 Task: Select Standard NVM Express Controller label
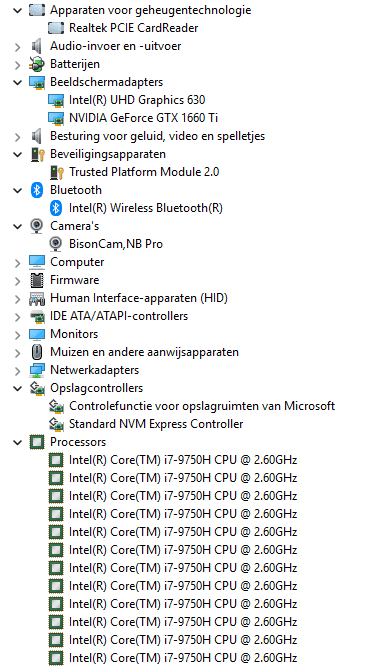click(156, 424)
